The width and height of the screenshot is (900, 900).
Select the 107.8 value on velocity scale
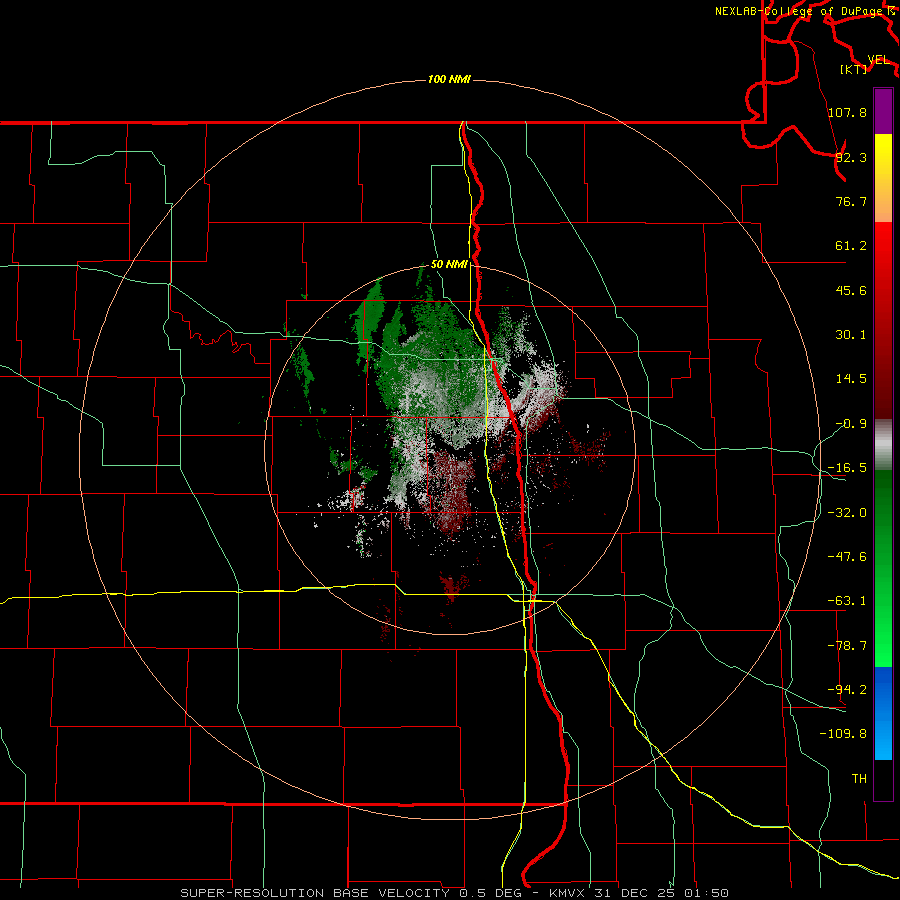tap(847, 112)
